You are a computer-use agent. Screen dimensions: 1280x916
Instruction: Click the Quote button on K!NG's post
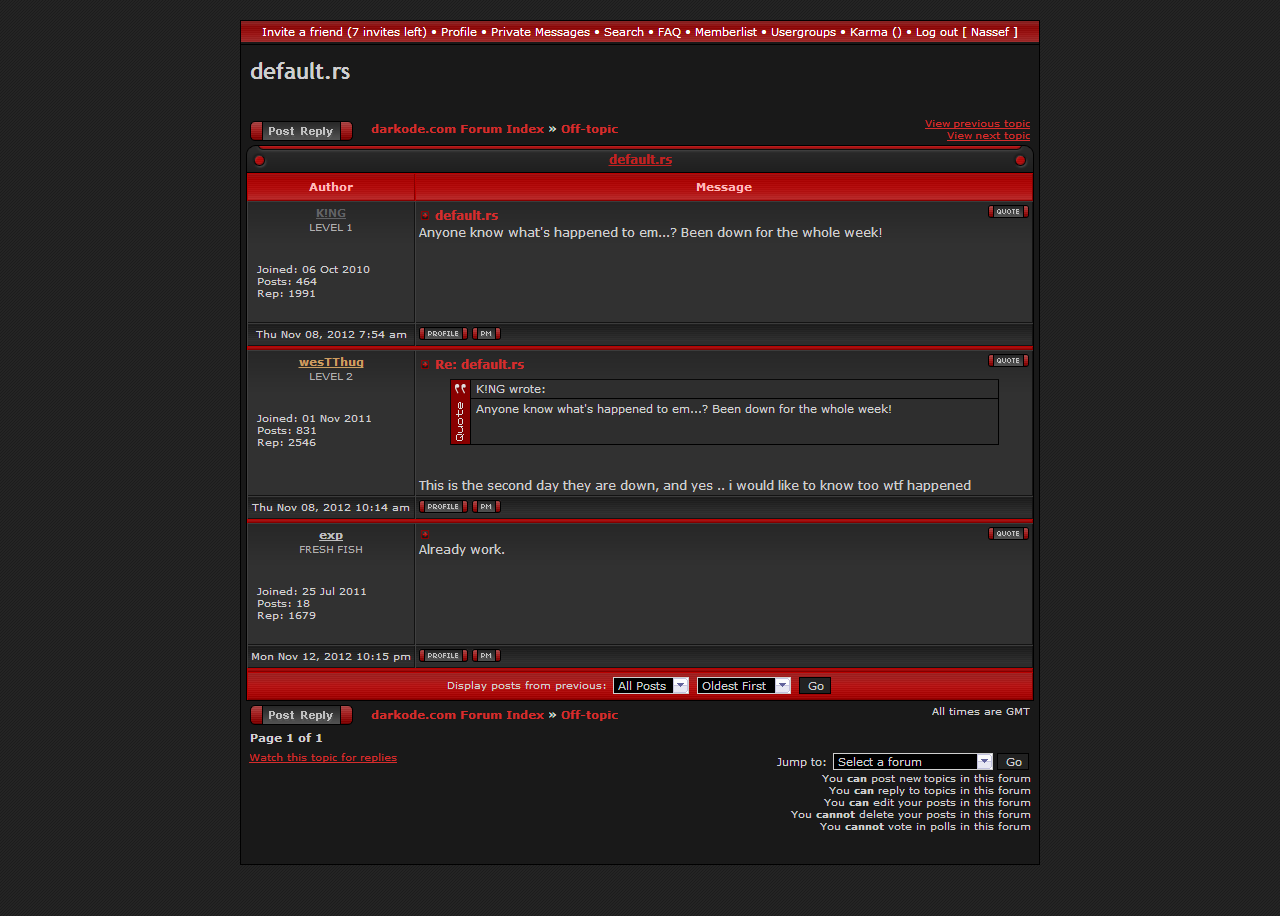point(1008,212)
